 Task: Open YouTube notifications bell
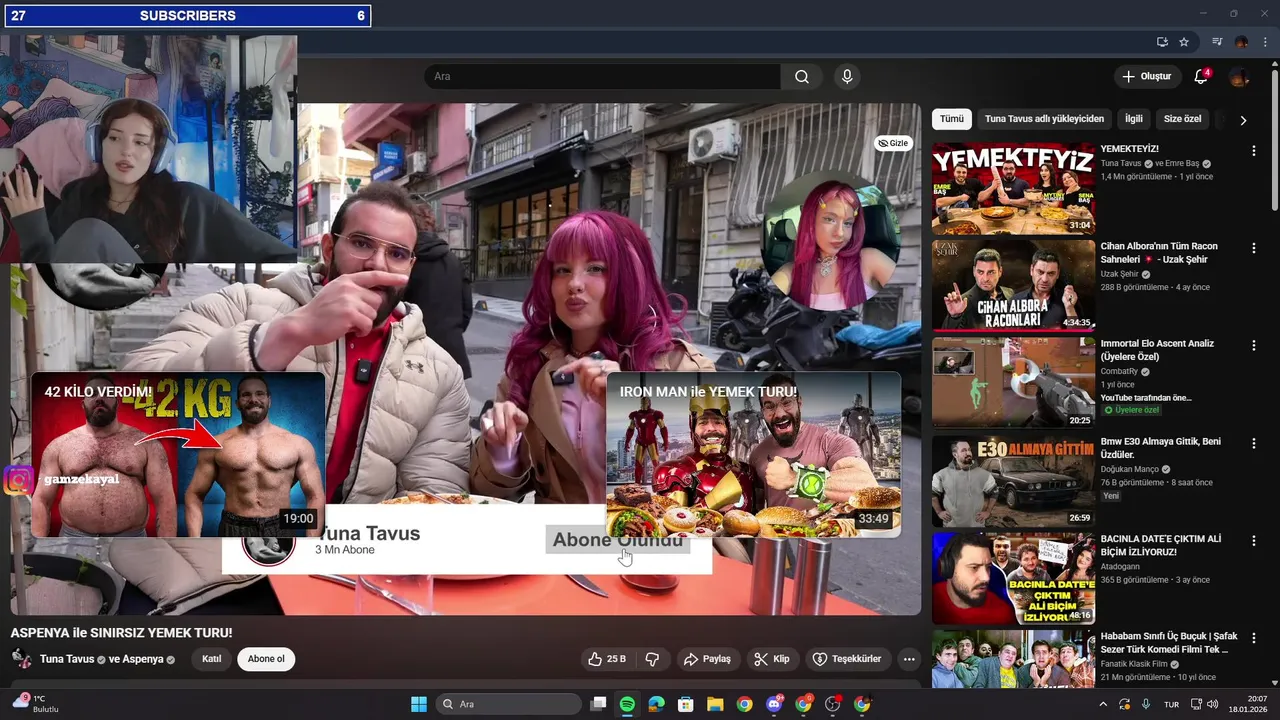click(1202, 77)
